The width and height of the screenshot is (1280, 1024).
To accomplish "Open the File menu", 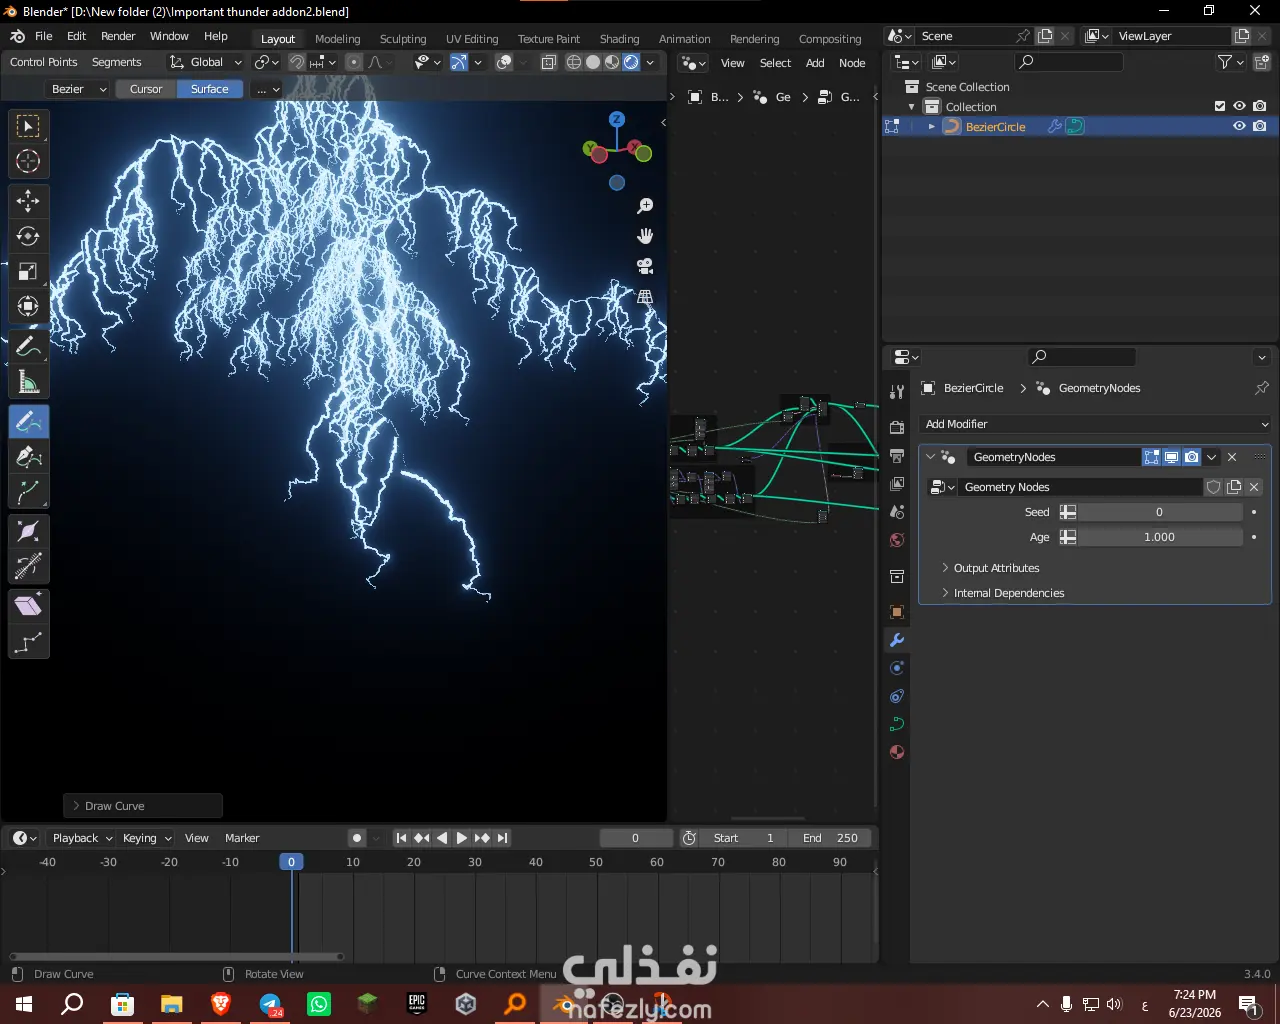I will pos(44,36).
